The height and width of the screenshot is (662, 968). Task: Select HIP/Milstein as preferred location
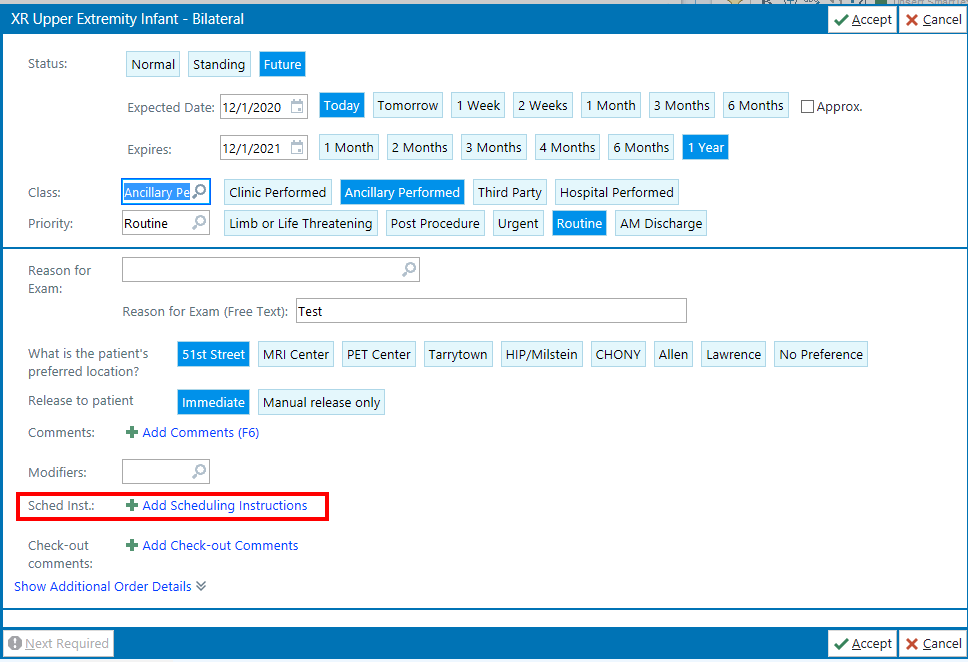(541, 354)
